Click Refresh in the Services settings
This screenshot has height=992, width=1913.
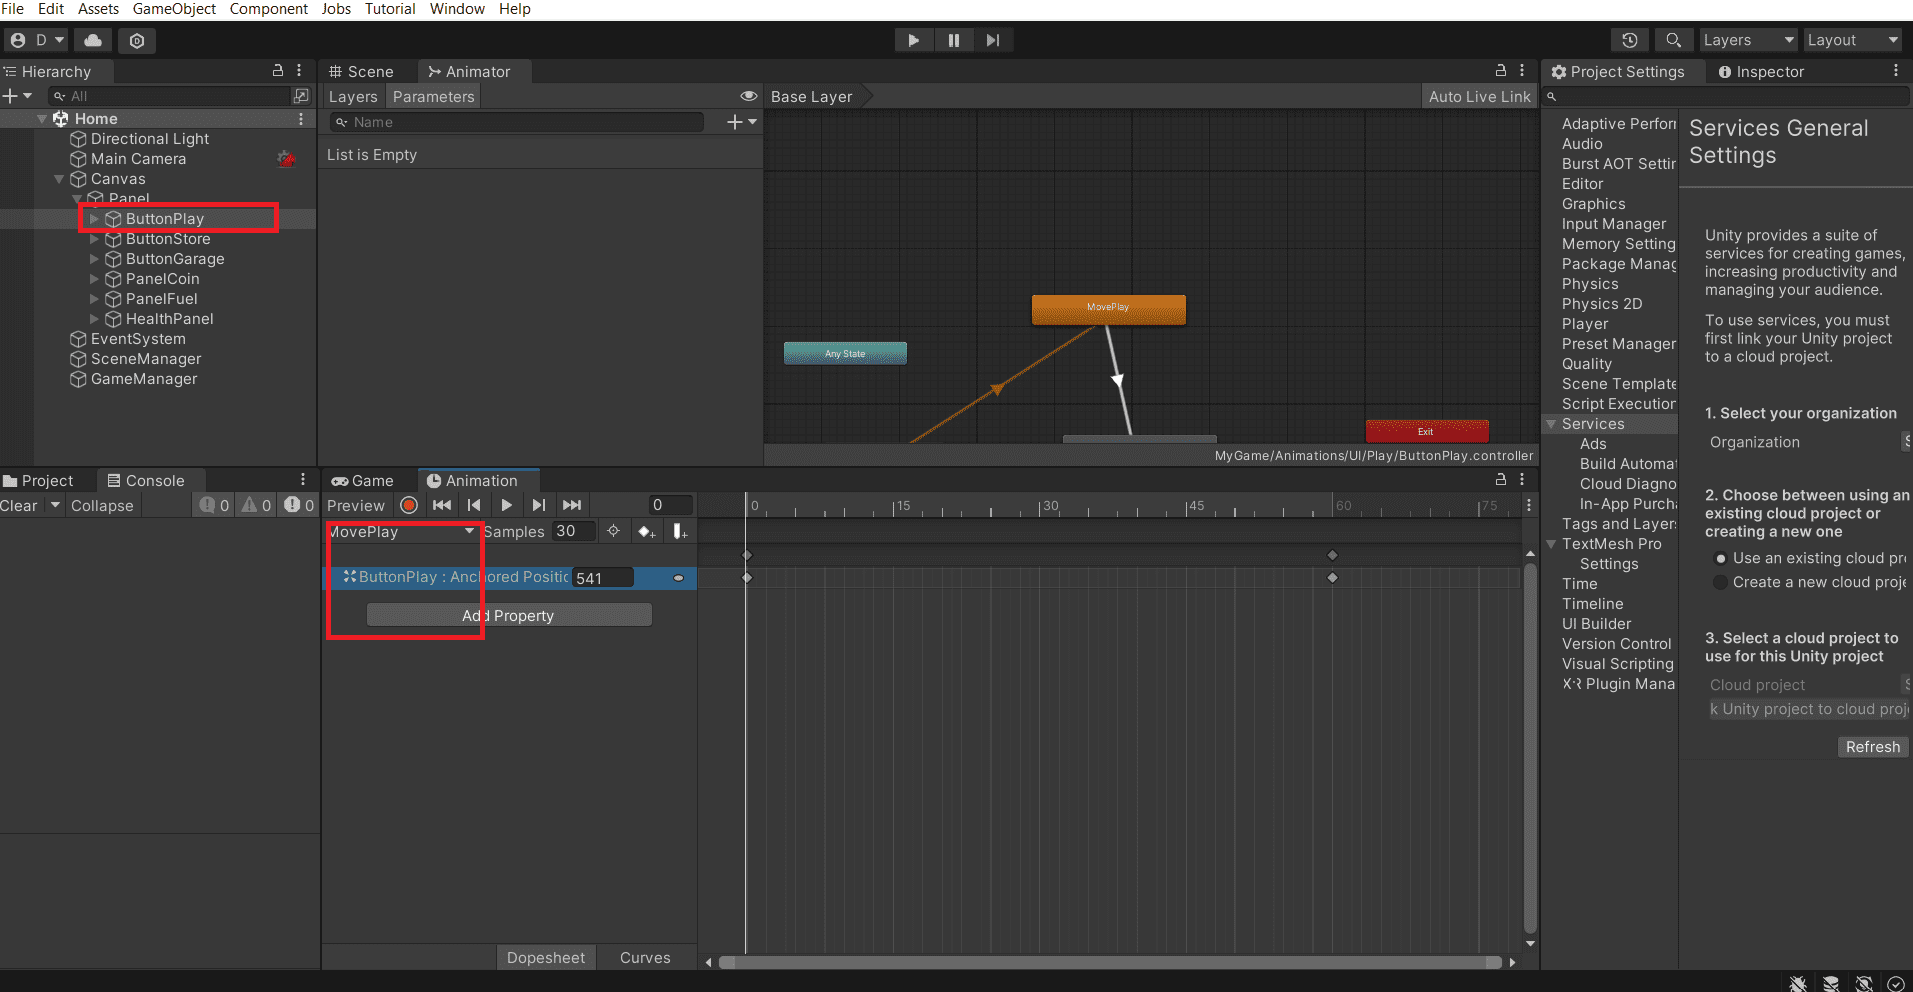click(1872, 746)
